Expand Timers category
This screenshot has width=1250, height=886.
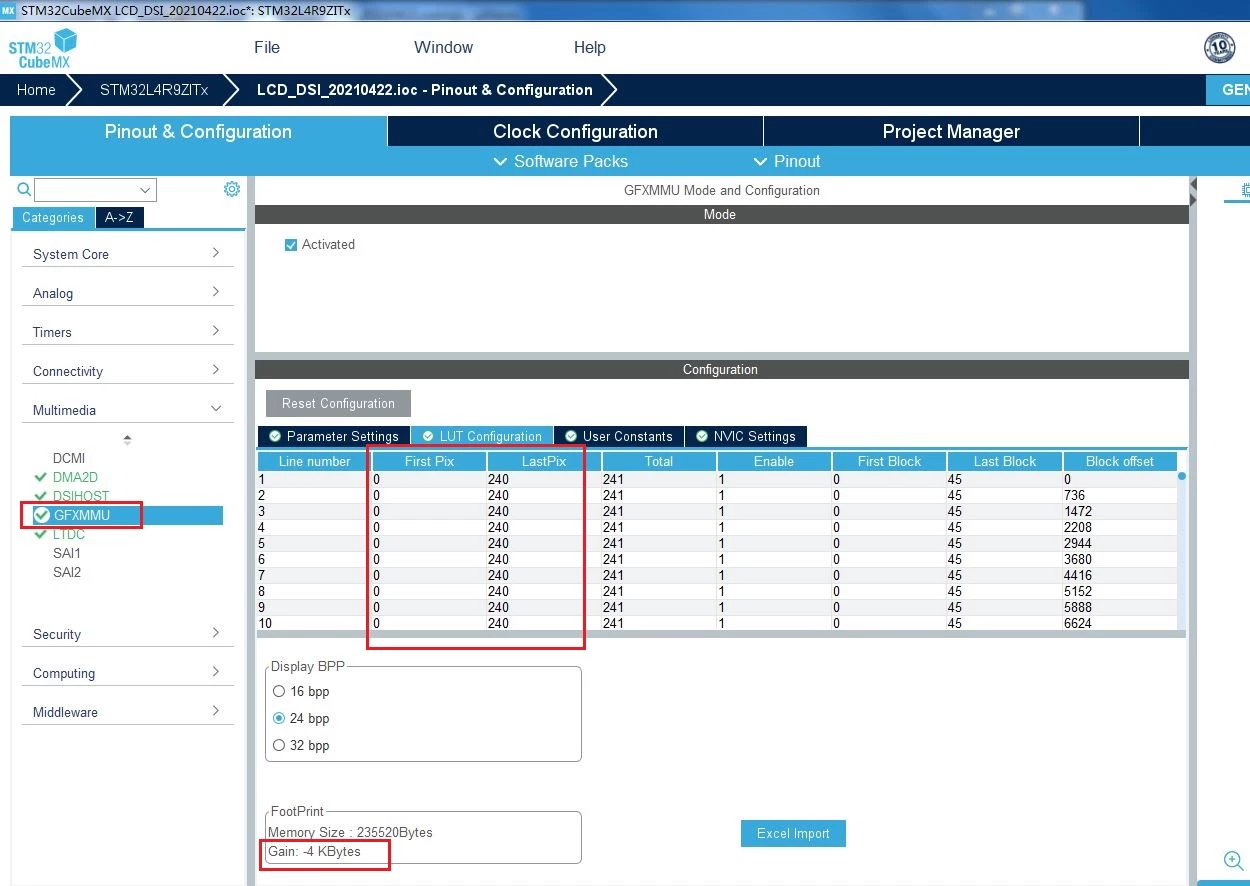[x=128, y=332]
